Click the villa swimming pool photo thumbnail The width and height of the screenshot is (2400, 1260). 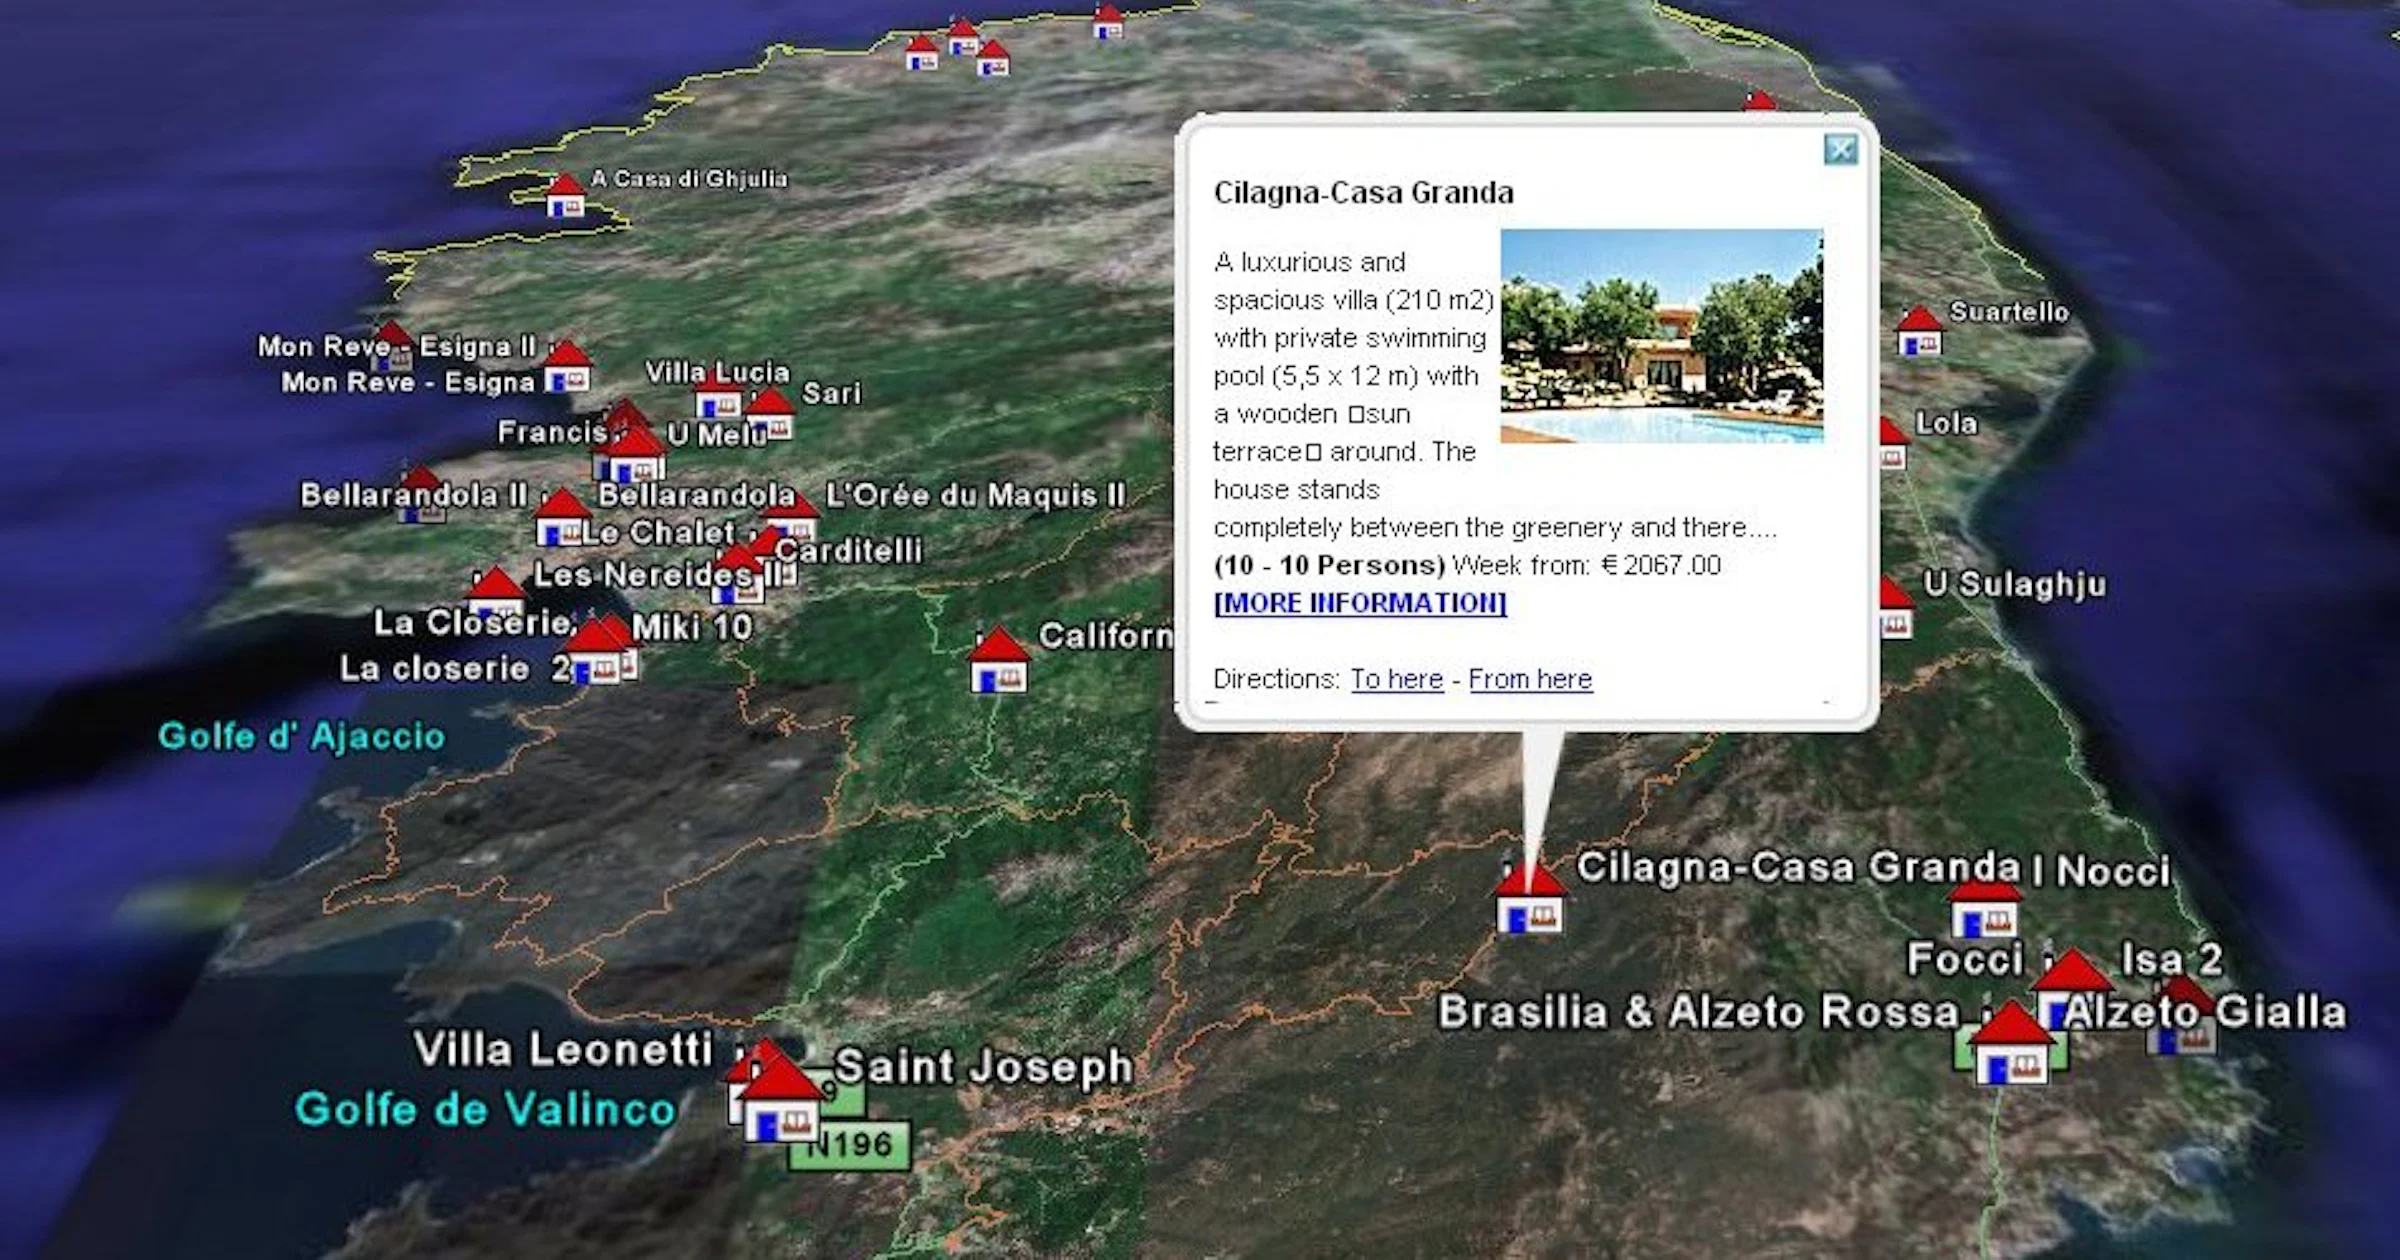click(x=1662, y=336)
